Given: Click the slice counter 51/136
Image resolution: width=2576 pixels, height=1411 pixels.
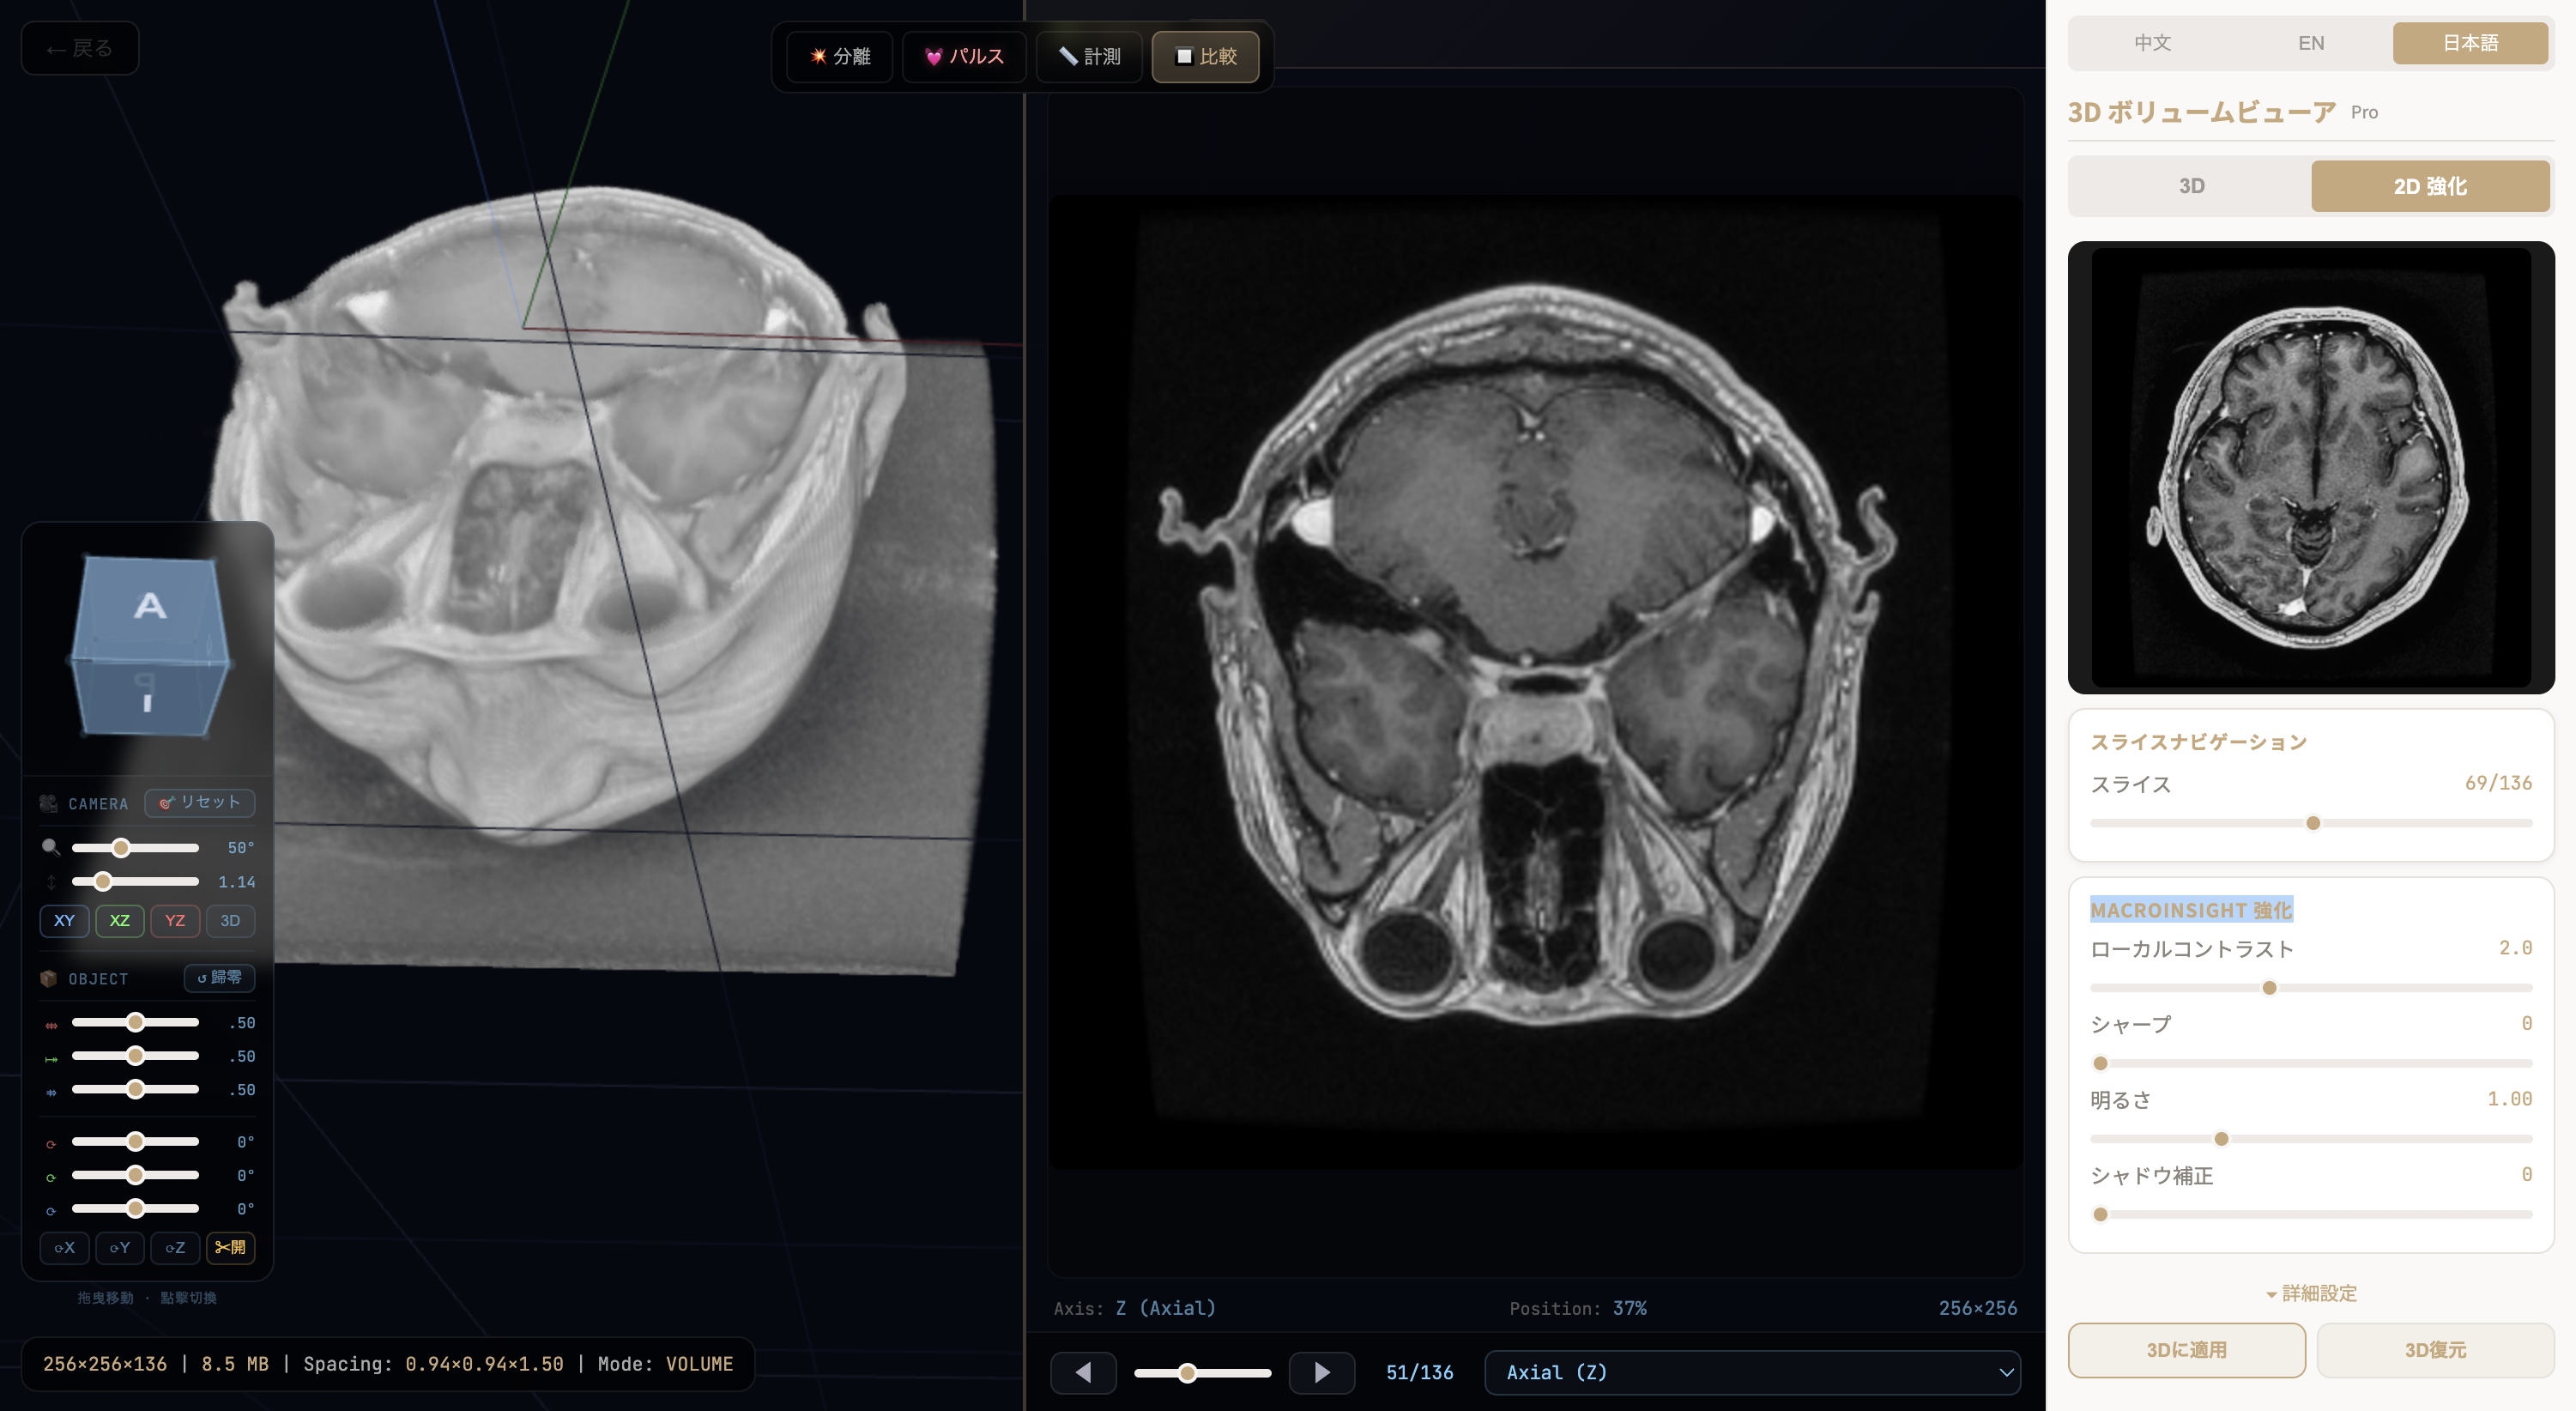Looking at the screenshot, I should tap(1419, 1372).
